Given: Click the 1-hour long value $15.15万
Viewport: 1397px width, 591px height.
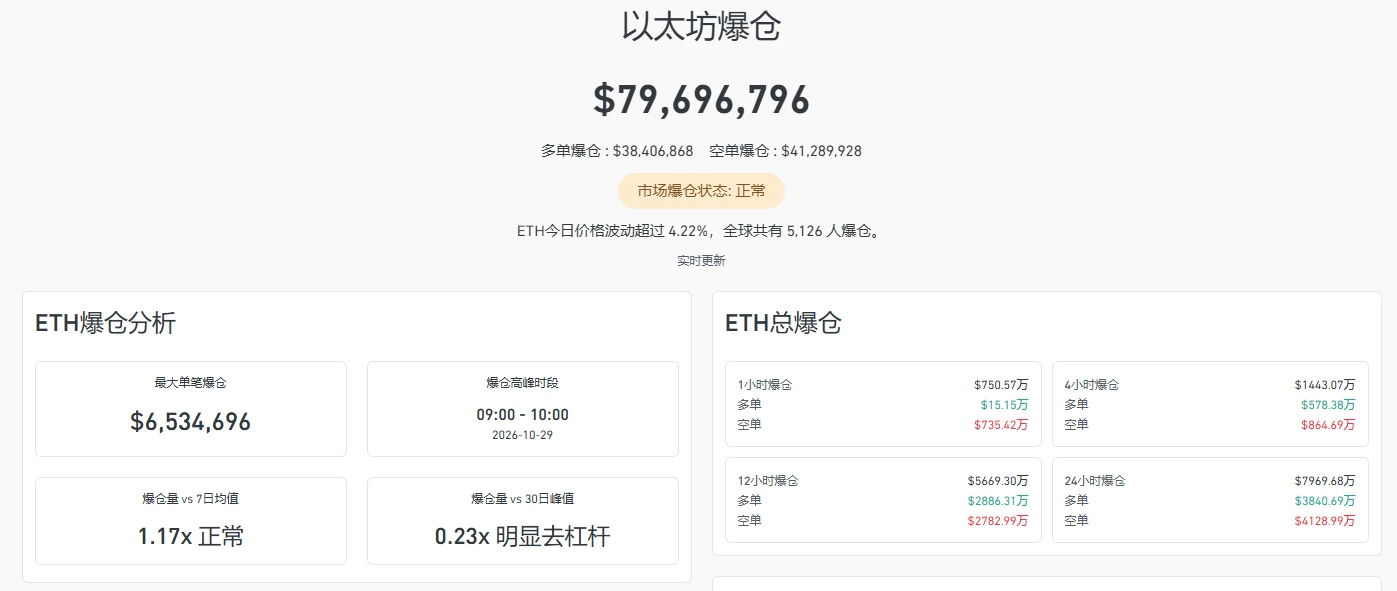Looking at the screenshot, I should 1004,405.
